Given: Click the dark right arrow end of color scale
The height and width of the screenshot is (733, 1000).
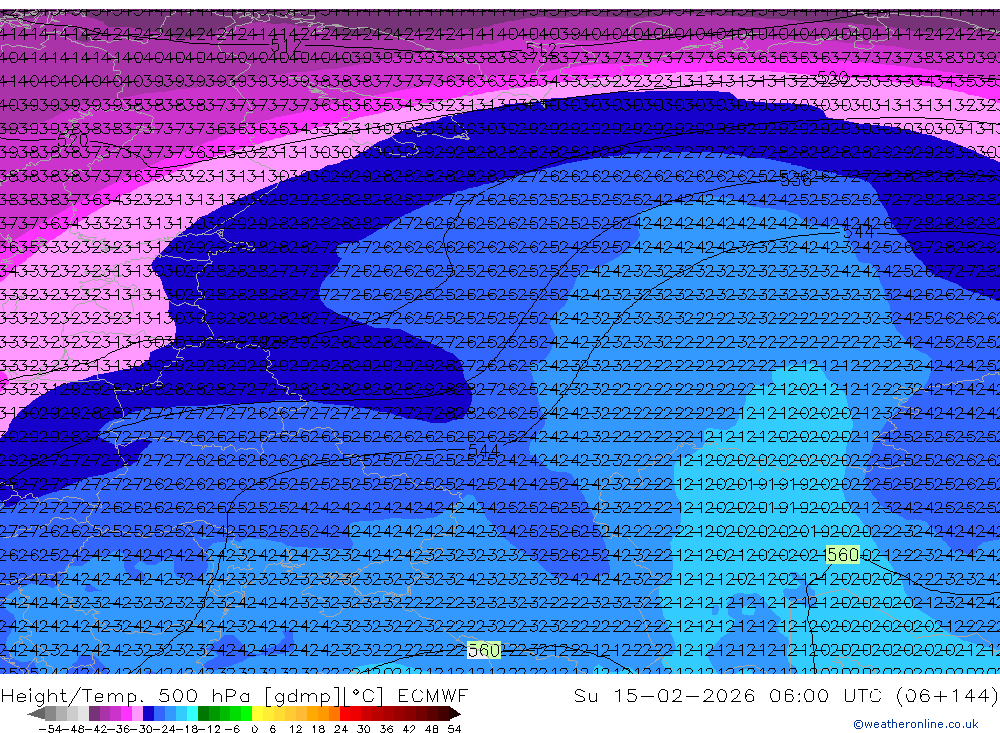Looking at the screenshot, I should 455,714.
